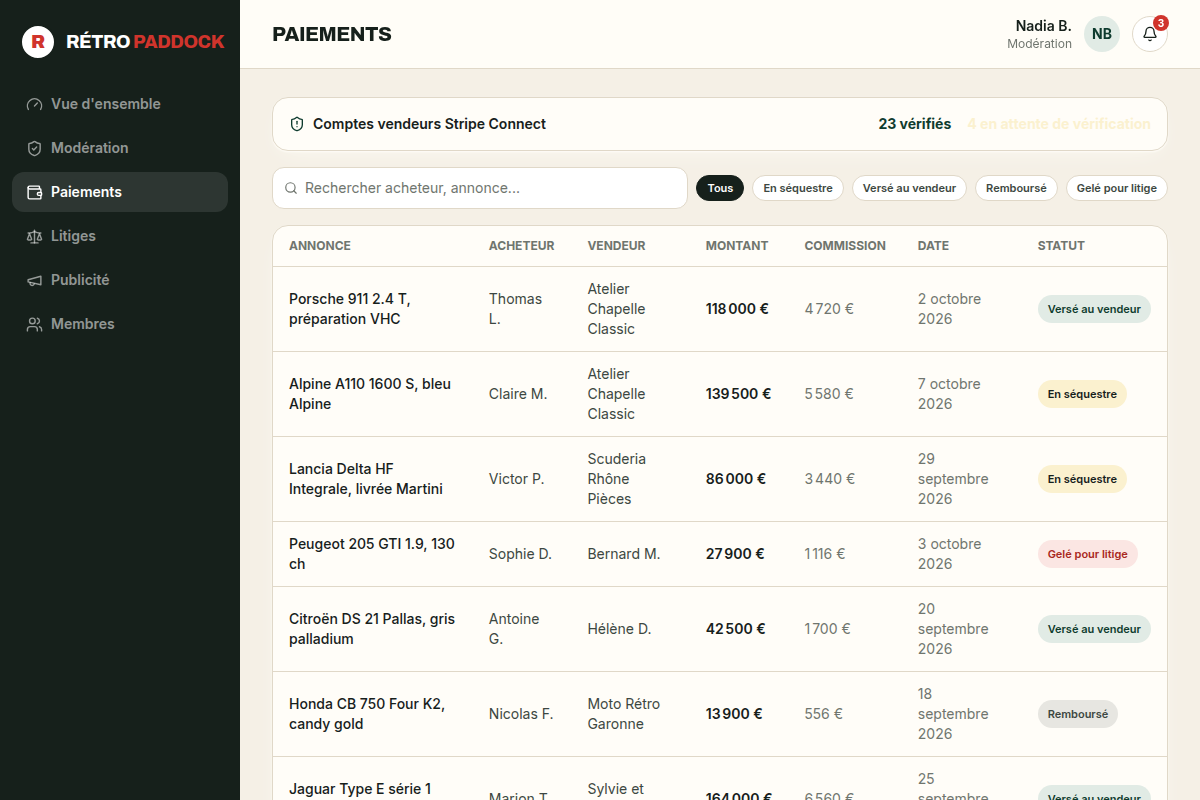This screenshot has height=800, width=1200.
Task: Click seller Moto Rétro Garonne
Action: click(x=624, y=714)
